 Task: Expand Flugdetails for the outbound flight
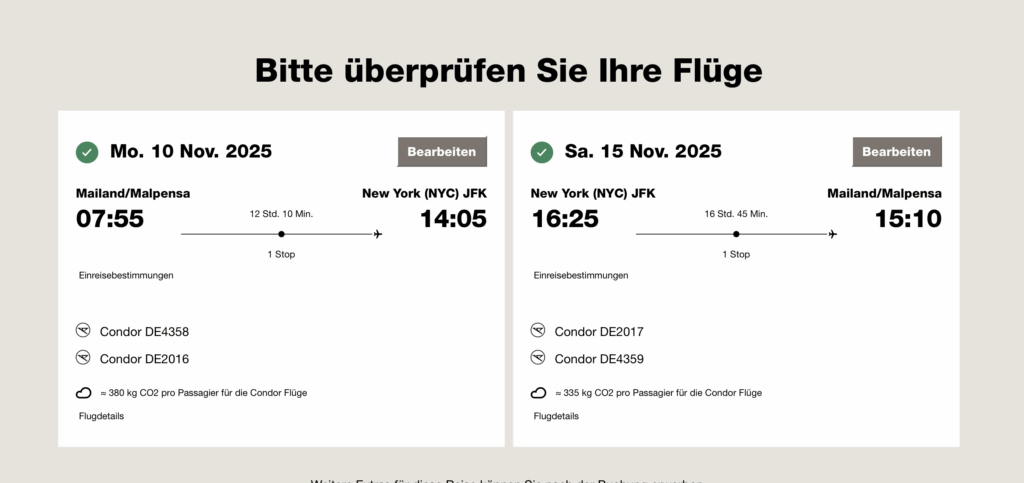pos(101,416)
